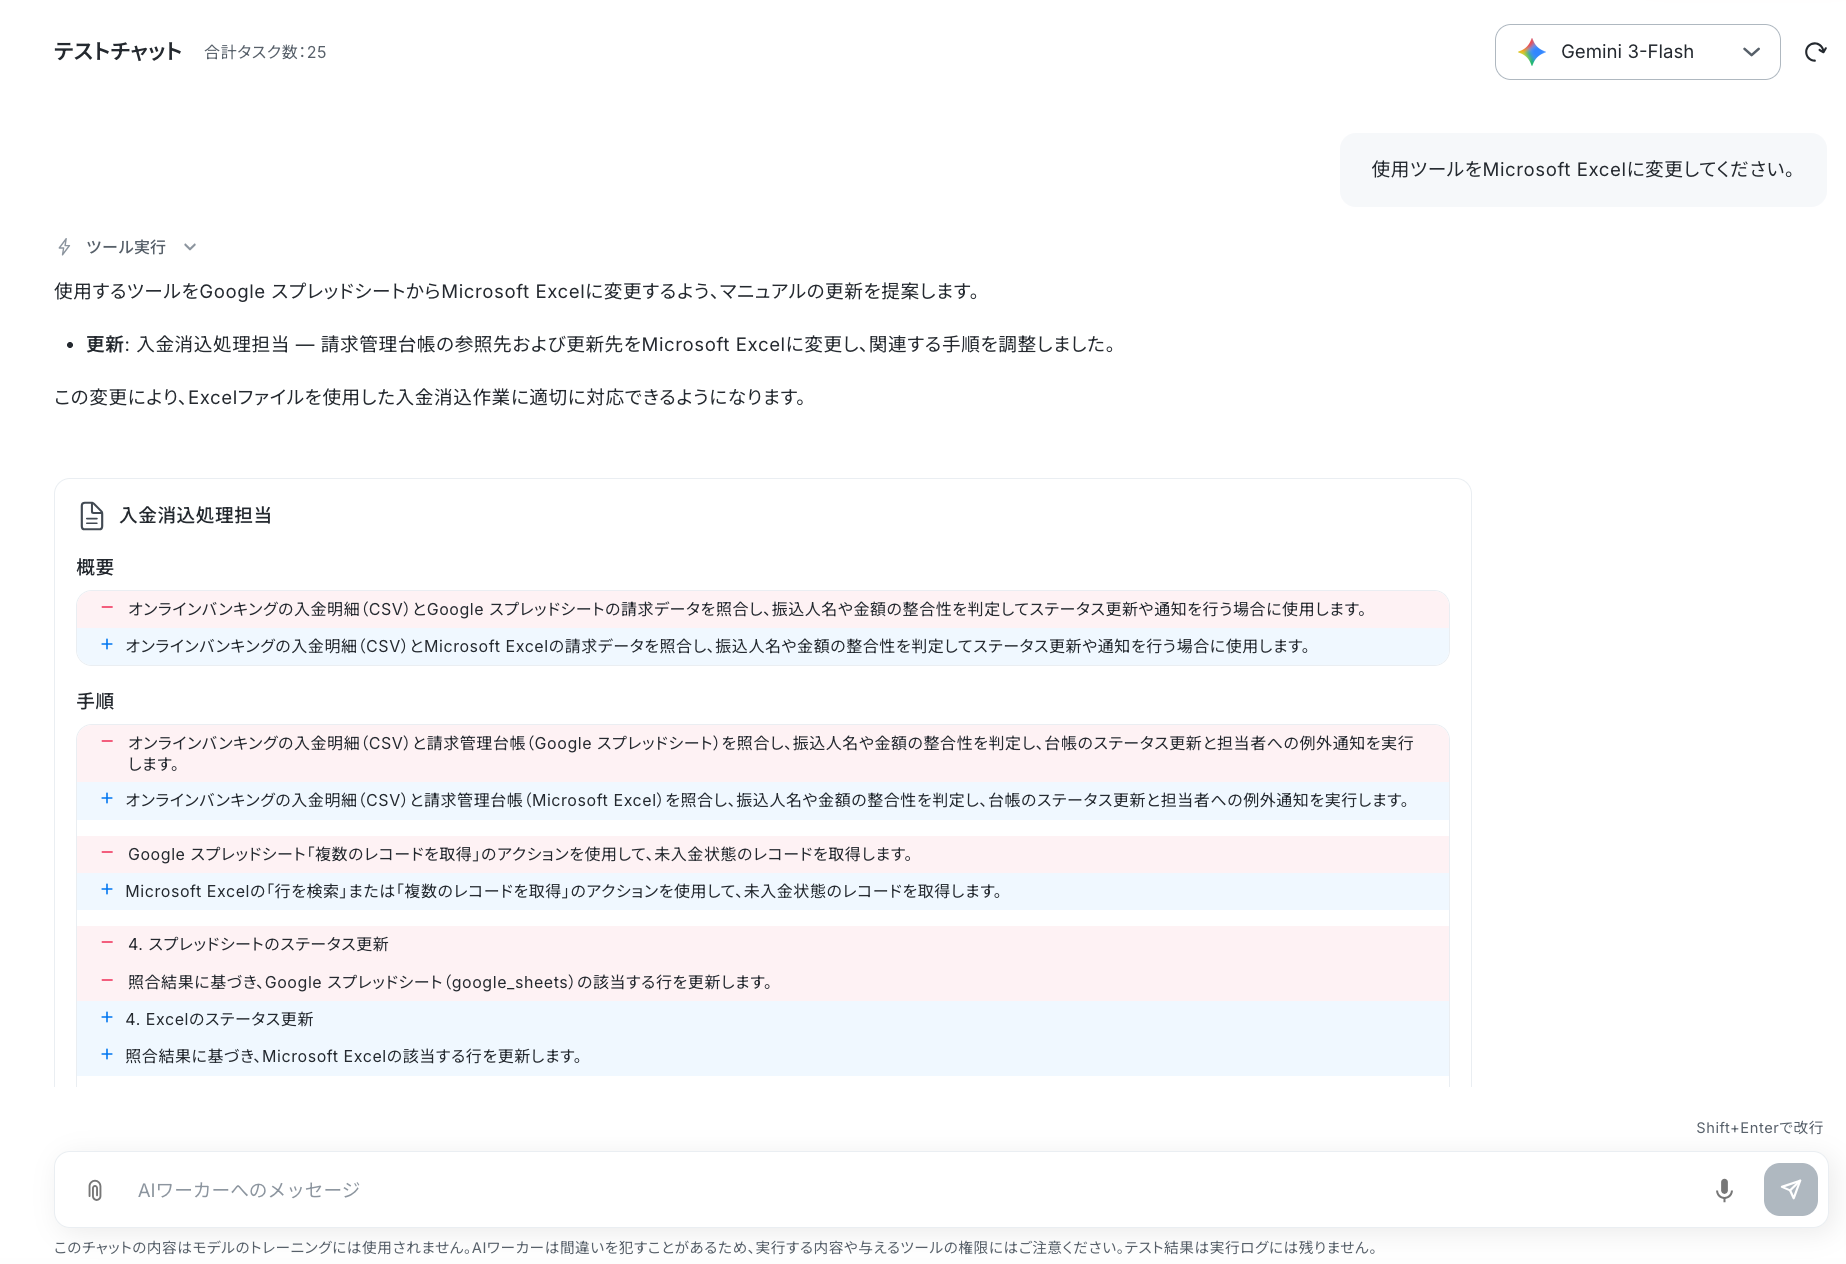Attach a file with the paperclip icon
Viewport: 1846px width, 1264px height.
click(x=95, y=1190)
